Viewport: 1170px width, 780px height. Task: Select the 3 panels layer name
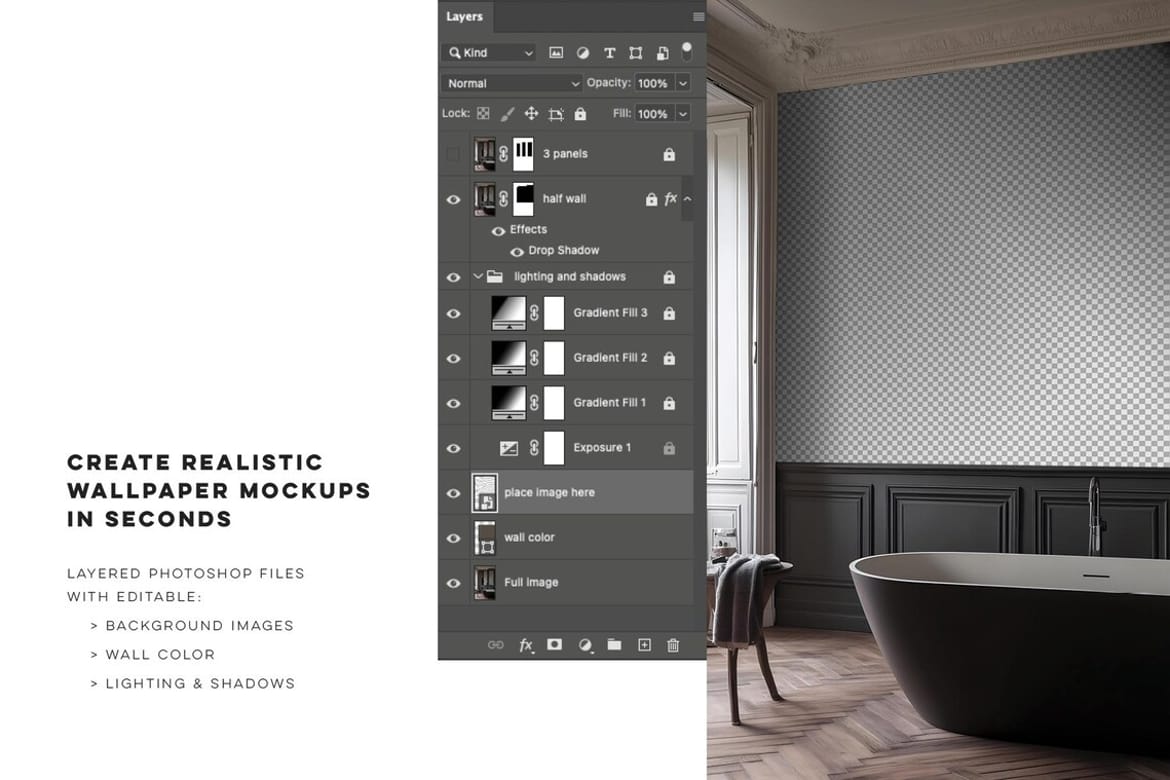point(565,154)
